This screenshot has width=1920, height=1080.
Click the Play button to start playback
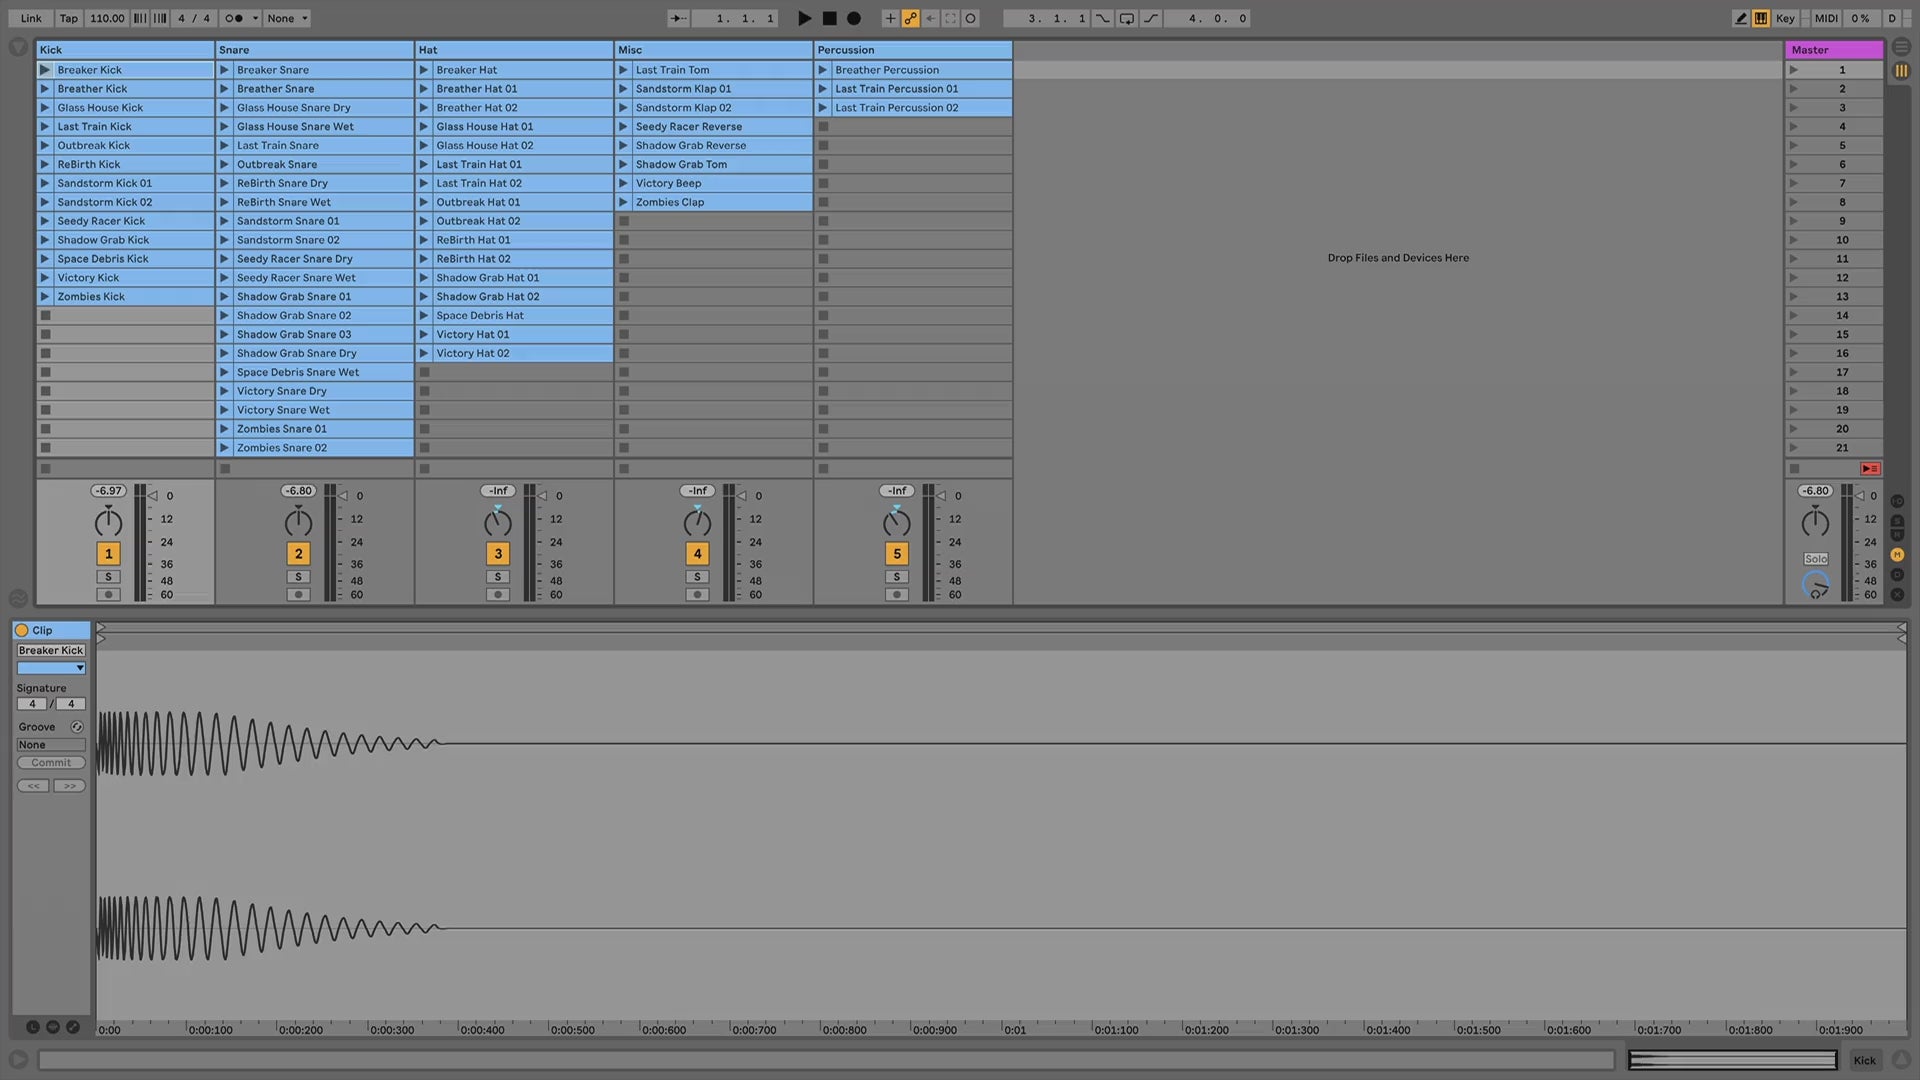pos(803,18)
